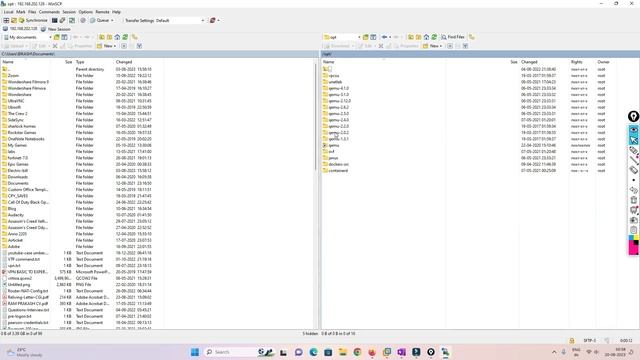Open session in PuTTY icon

[x=62, y=20]
